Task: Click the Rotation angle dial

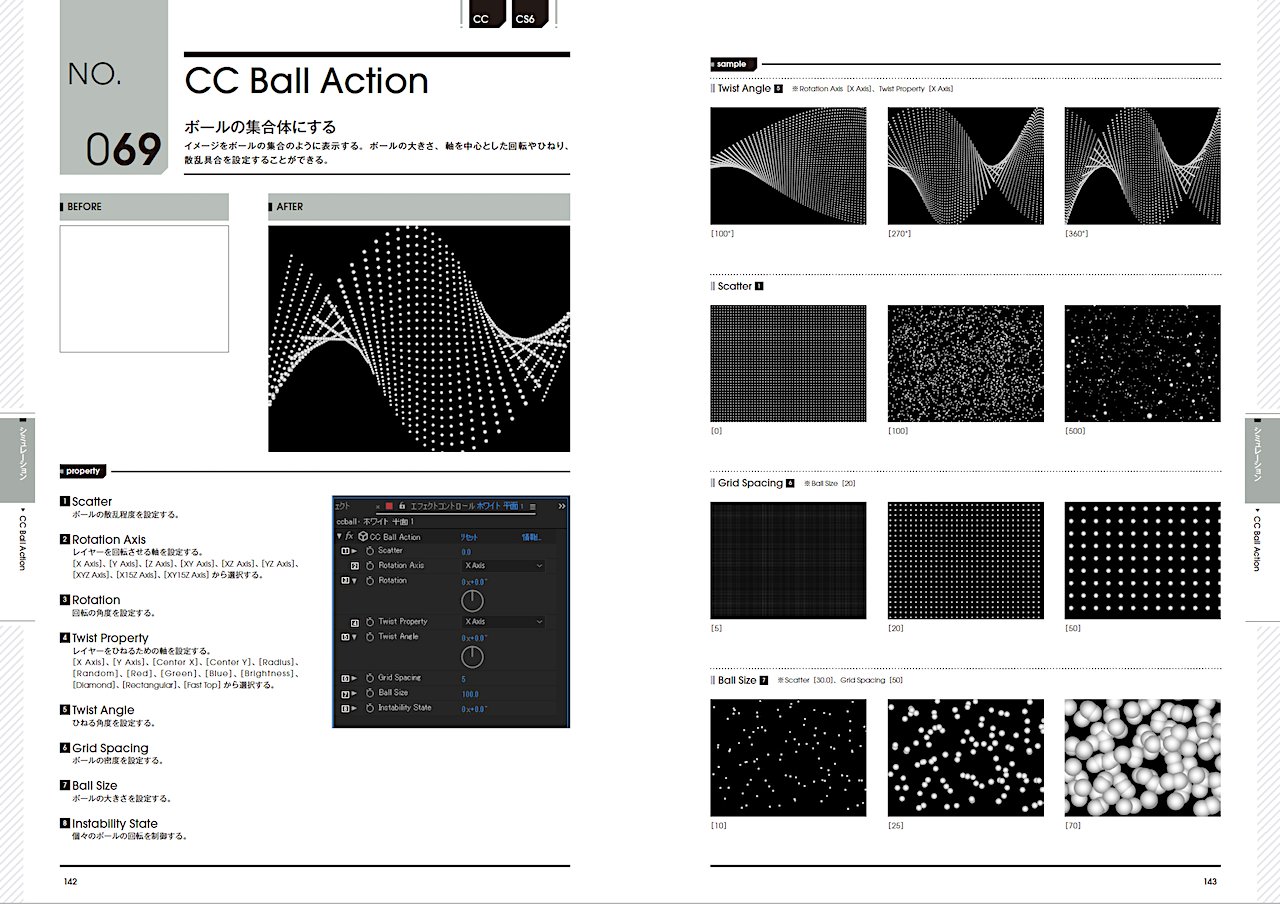Action: click(x=472, y=601)
